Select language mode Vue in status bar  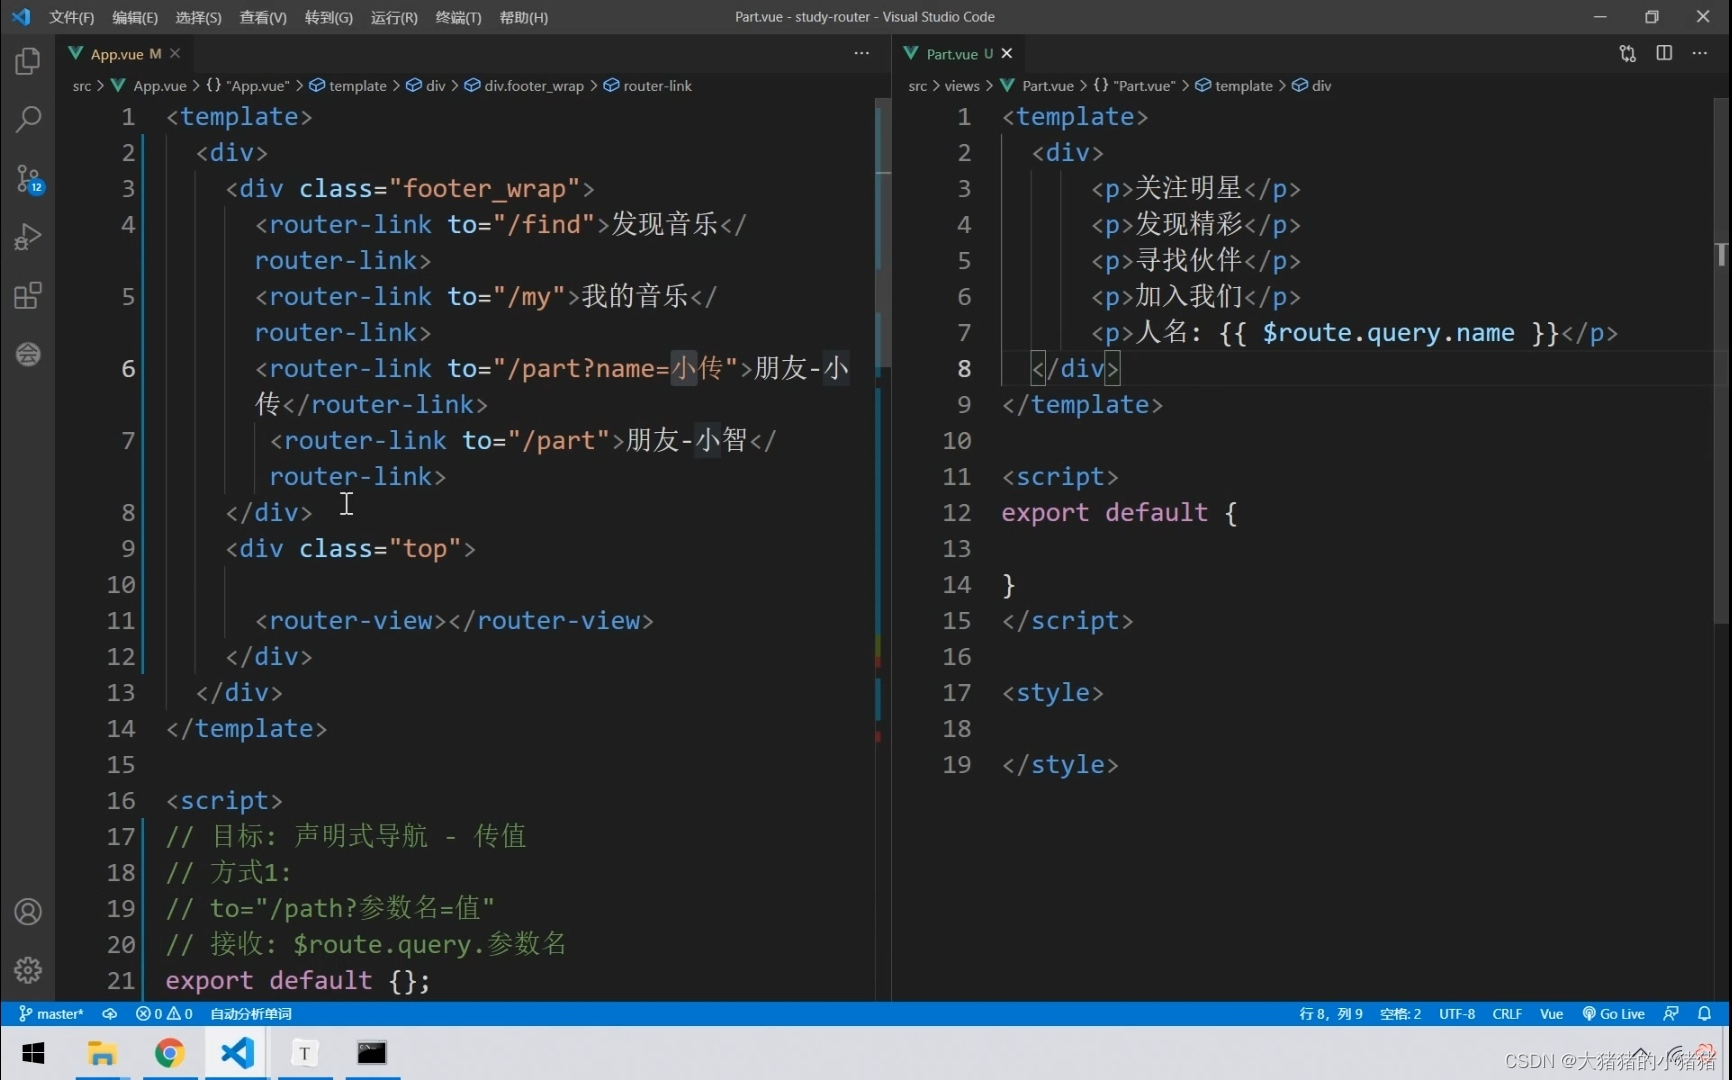(1551, 1014)
